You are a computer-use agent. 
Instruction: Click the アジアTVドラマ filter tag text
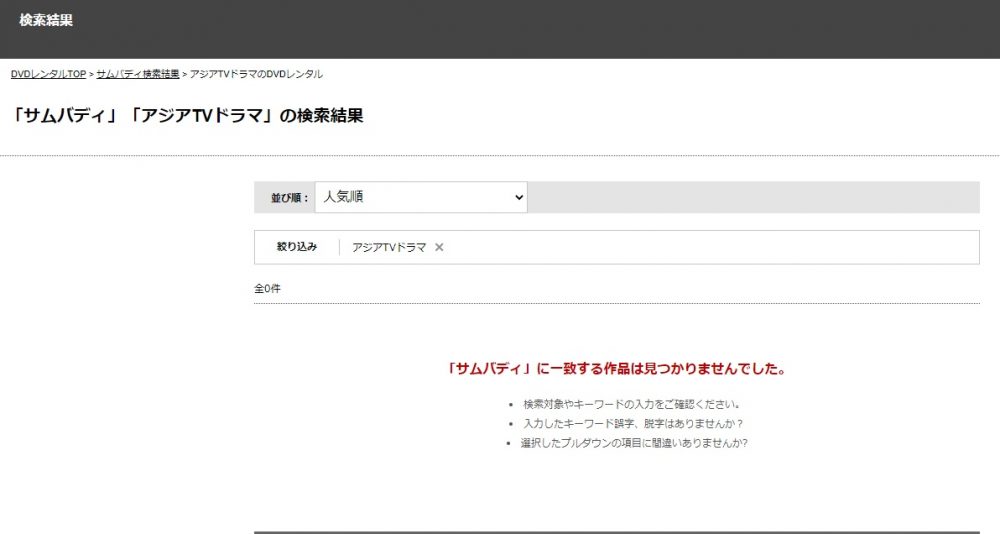[389, 248]
